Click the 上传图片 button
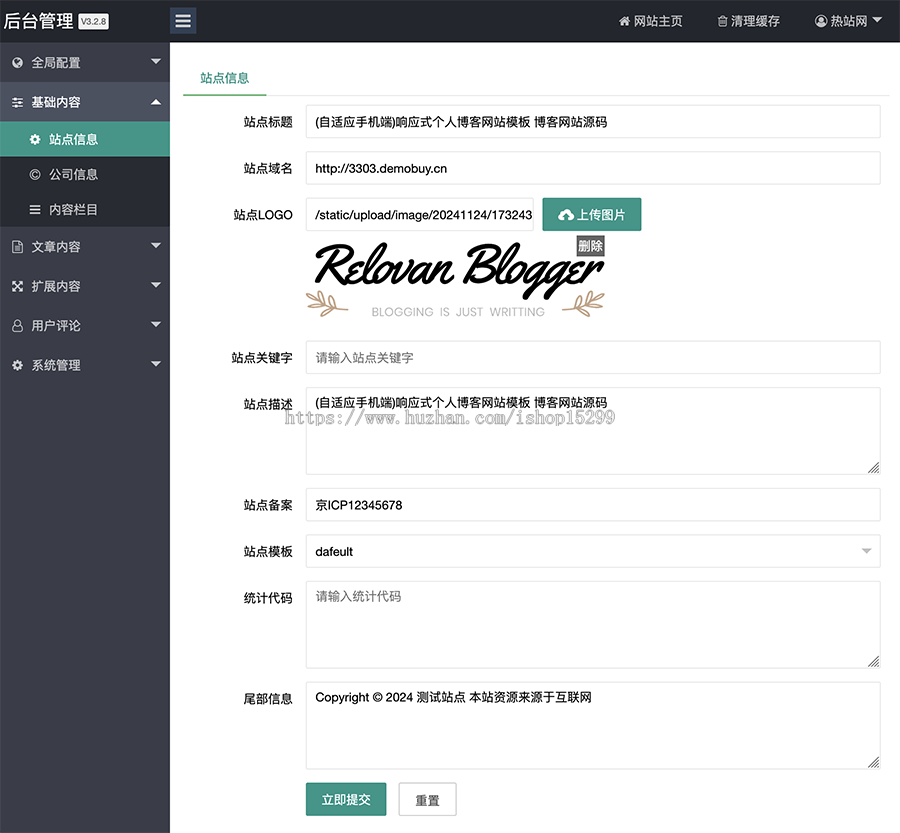The width and height of the screenshot is (900, 833). (592, 215)
